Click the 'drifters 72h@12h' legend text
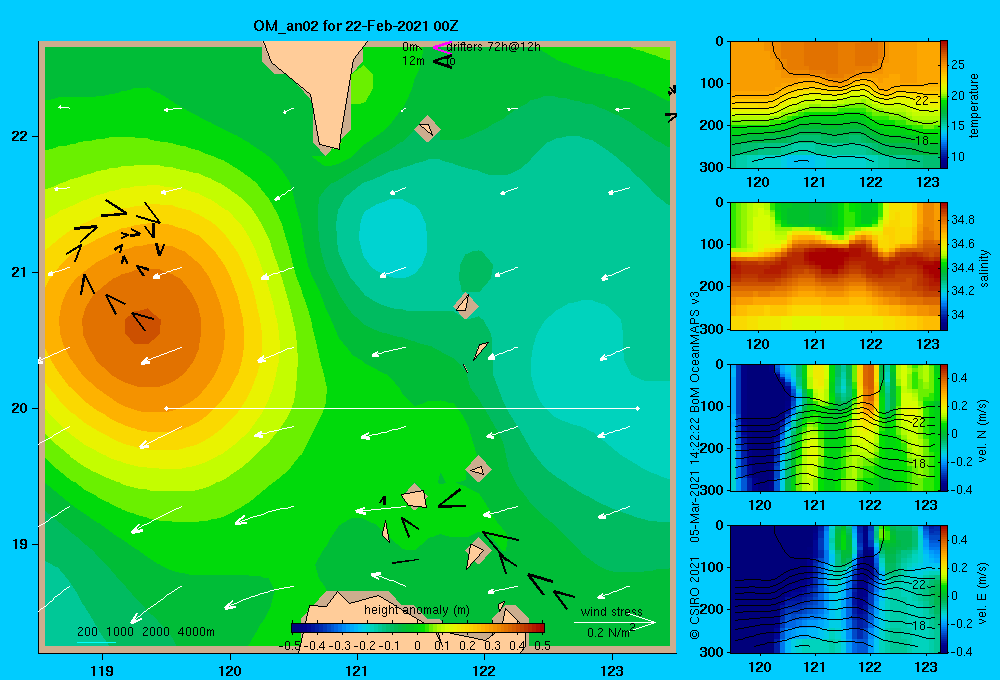This screenshot has width=1000, height=680. tap(494, 47)
